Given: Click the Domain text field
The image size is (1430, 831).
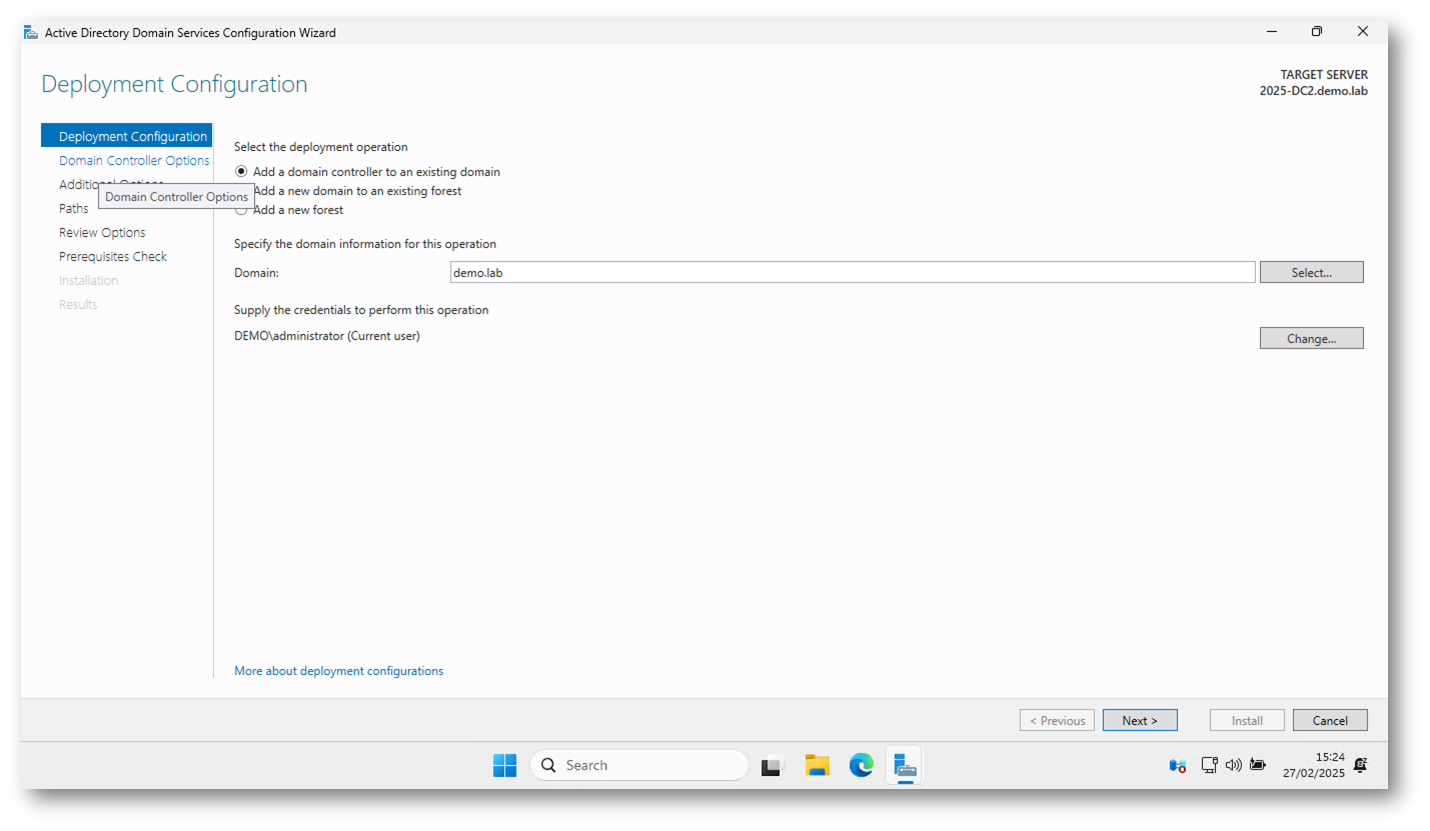Looking at the screenshot, I should pyautogui.click(x=853, y=272).
